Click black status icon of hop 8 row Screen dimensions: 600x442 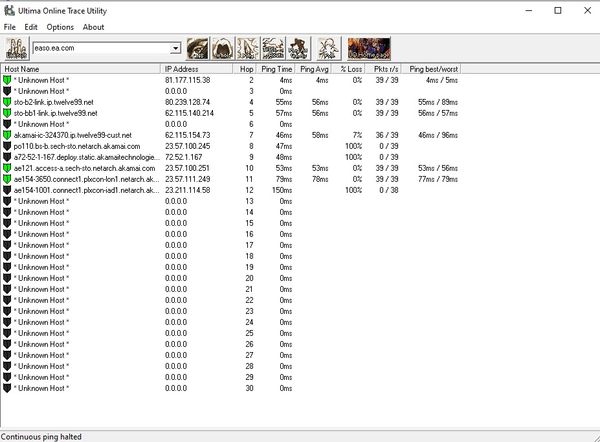[x=8, y=146]
